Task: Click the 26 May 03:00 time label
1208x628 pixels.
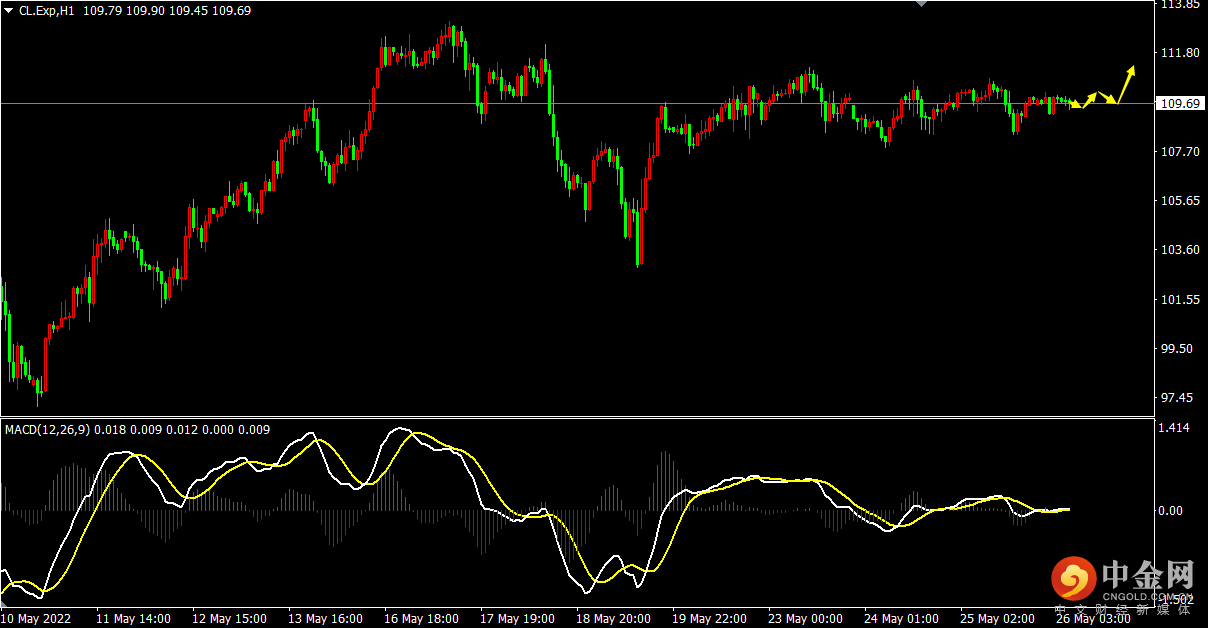Action: click(1093, 619)
